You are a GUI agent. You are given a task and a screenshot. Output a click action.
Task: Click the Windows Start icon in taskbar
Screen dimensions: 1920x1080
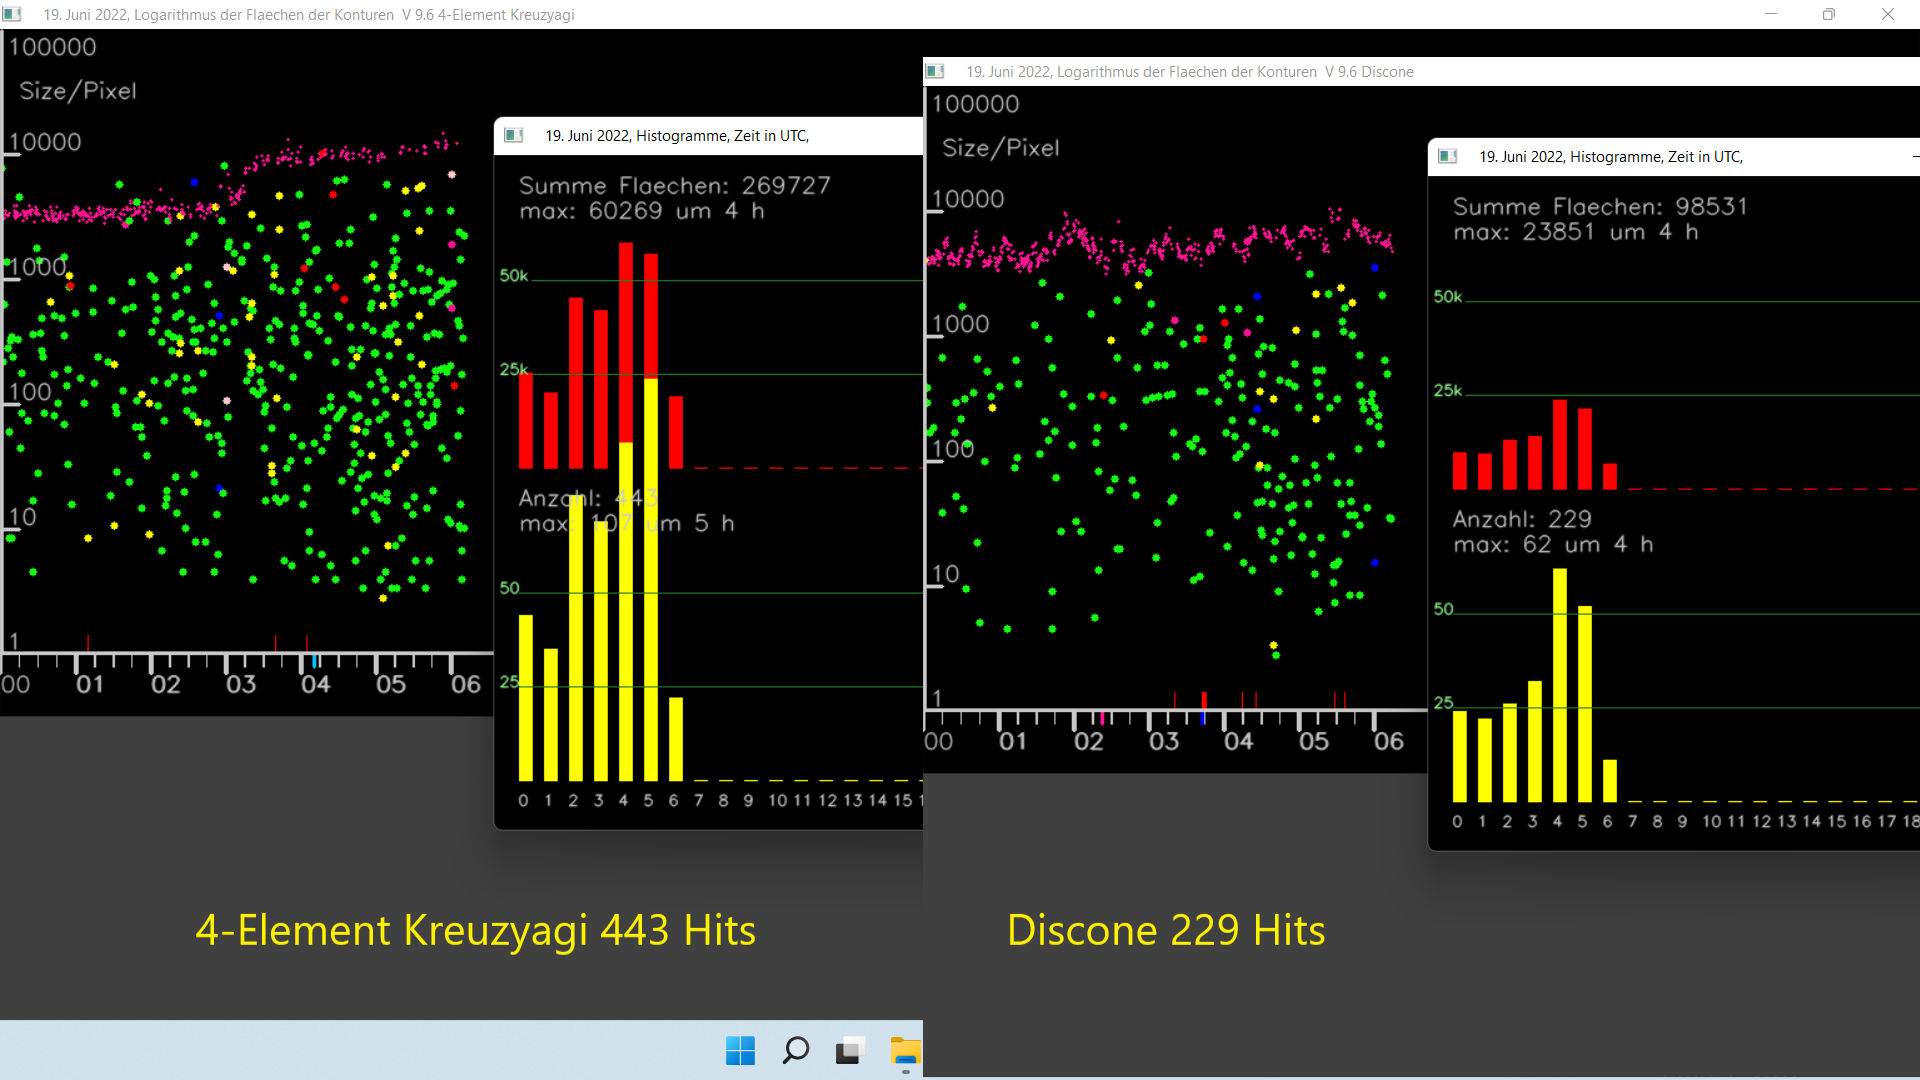[x=740, y=1050]
